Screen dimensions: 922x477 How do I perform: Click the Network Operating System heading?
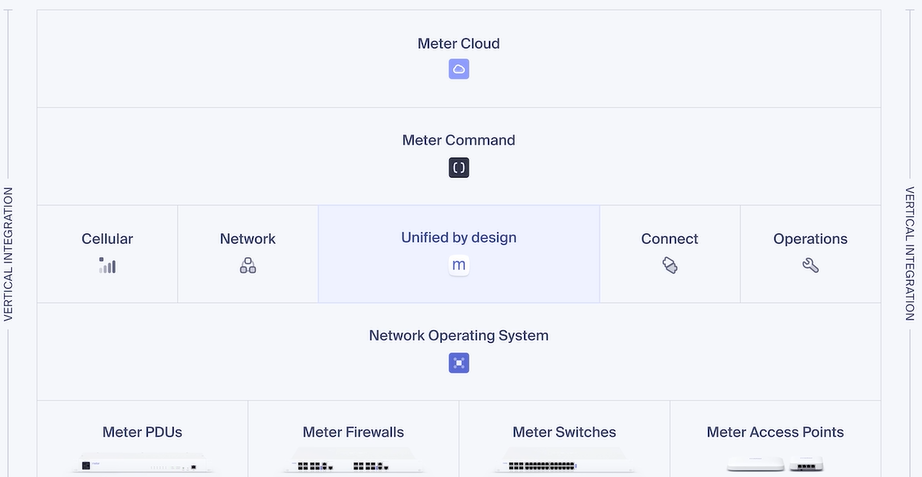(x=459, y=335)
